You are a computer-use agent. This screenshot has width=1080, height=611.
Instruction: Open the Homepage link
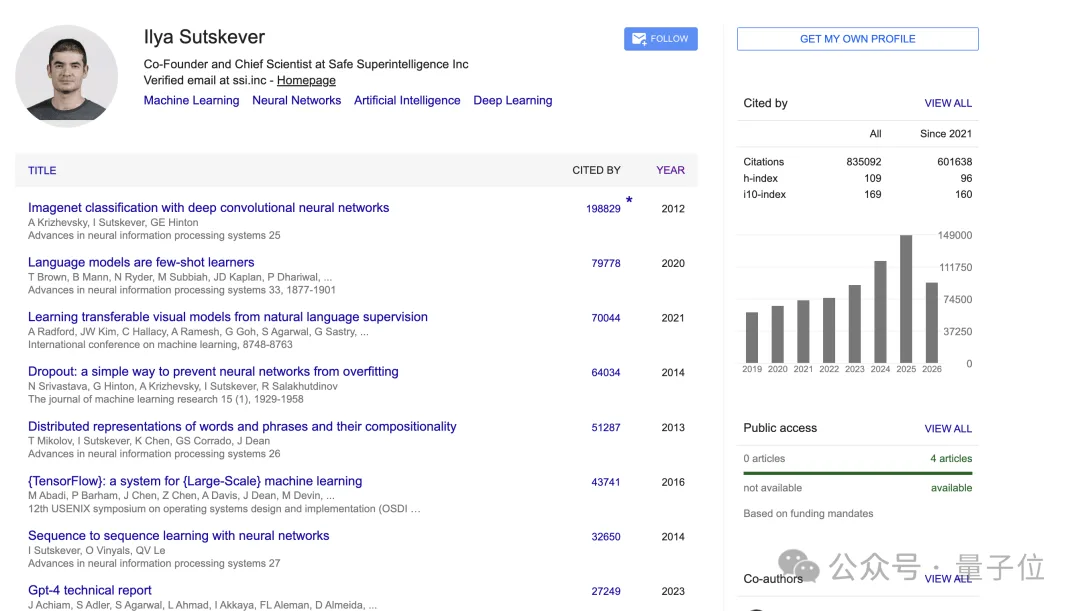[x=306, y=80]
